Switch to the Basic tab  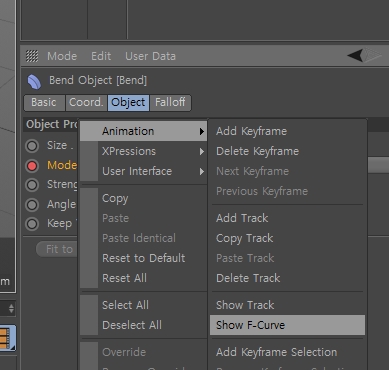pyautogui.click(x=44, y=102)
